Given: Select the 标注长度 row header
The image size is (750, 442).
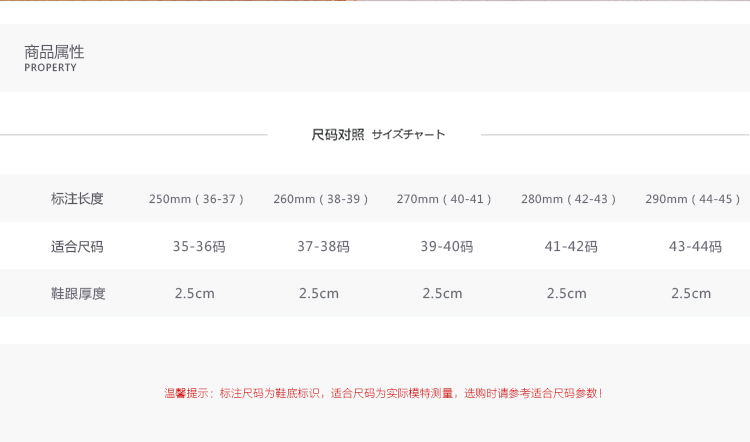Looking at the screenshot, I should 77,199.
